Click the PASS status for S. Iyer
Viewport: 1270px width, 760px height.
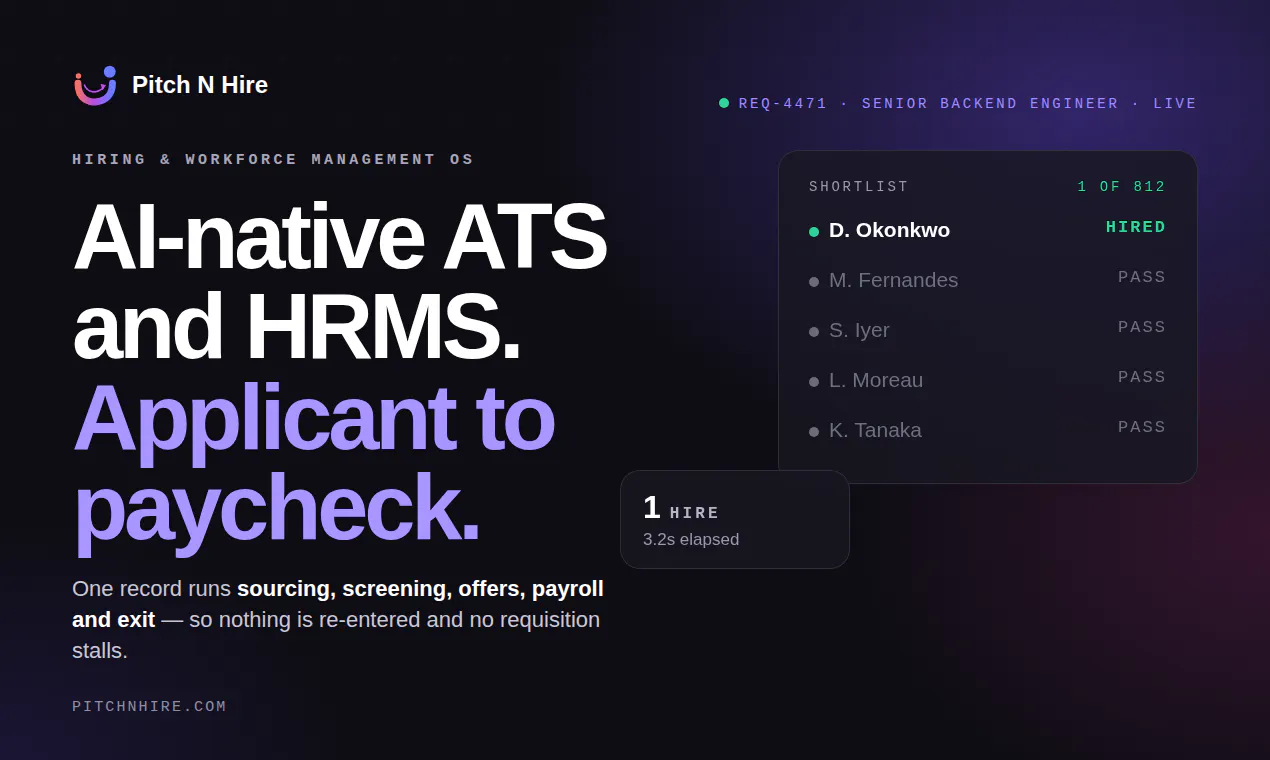(1142, 327)
